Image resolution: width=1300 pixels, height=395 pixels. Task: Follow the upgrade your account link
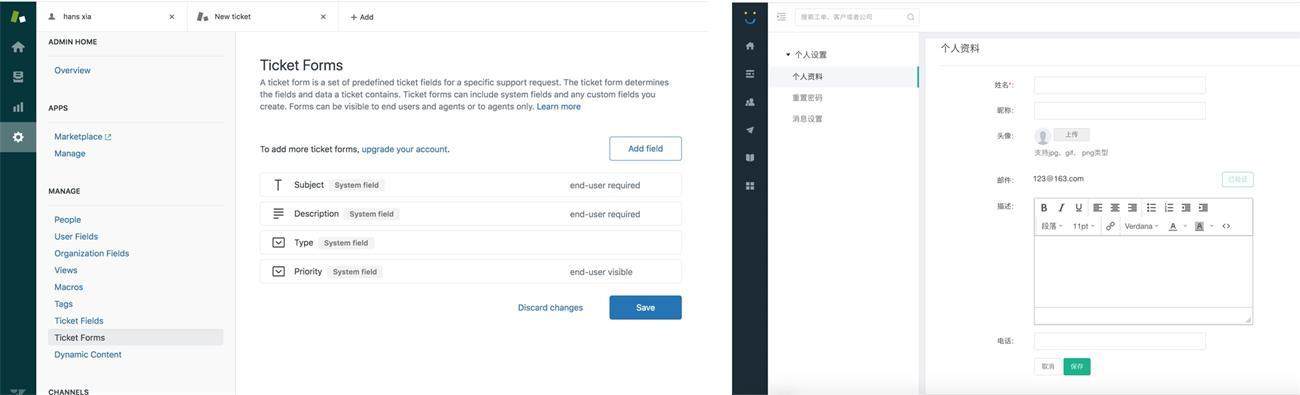click(x=405, y=149)
